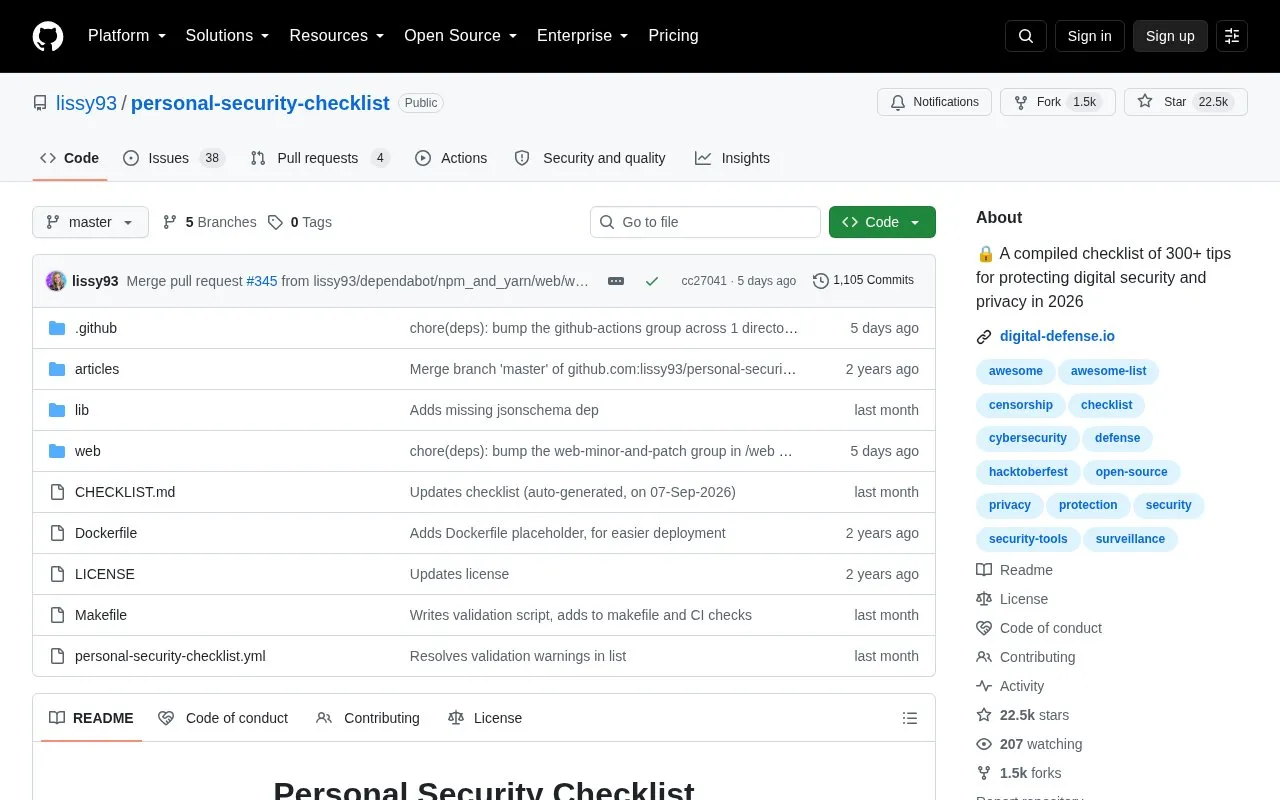Open 5 Branches link
1280x800 pixels.
pos(209,222)
